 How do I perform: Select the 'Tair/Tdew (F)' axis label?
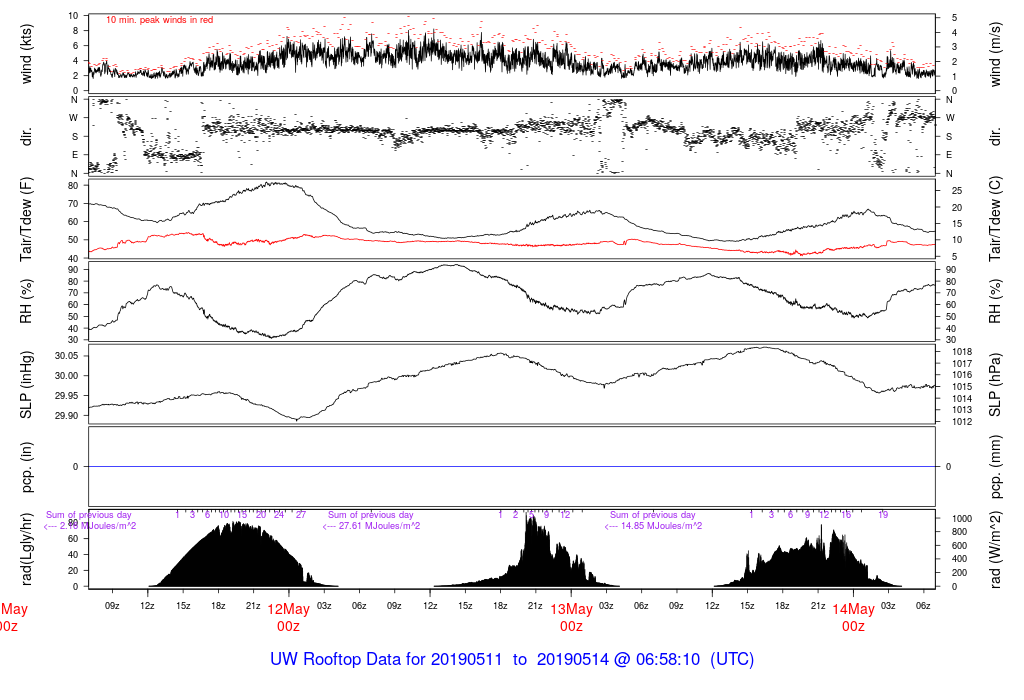click(26, 219)
